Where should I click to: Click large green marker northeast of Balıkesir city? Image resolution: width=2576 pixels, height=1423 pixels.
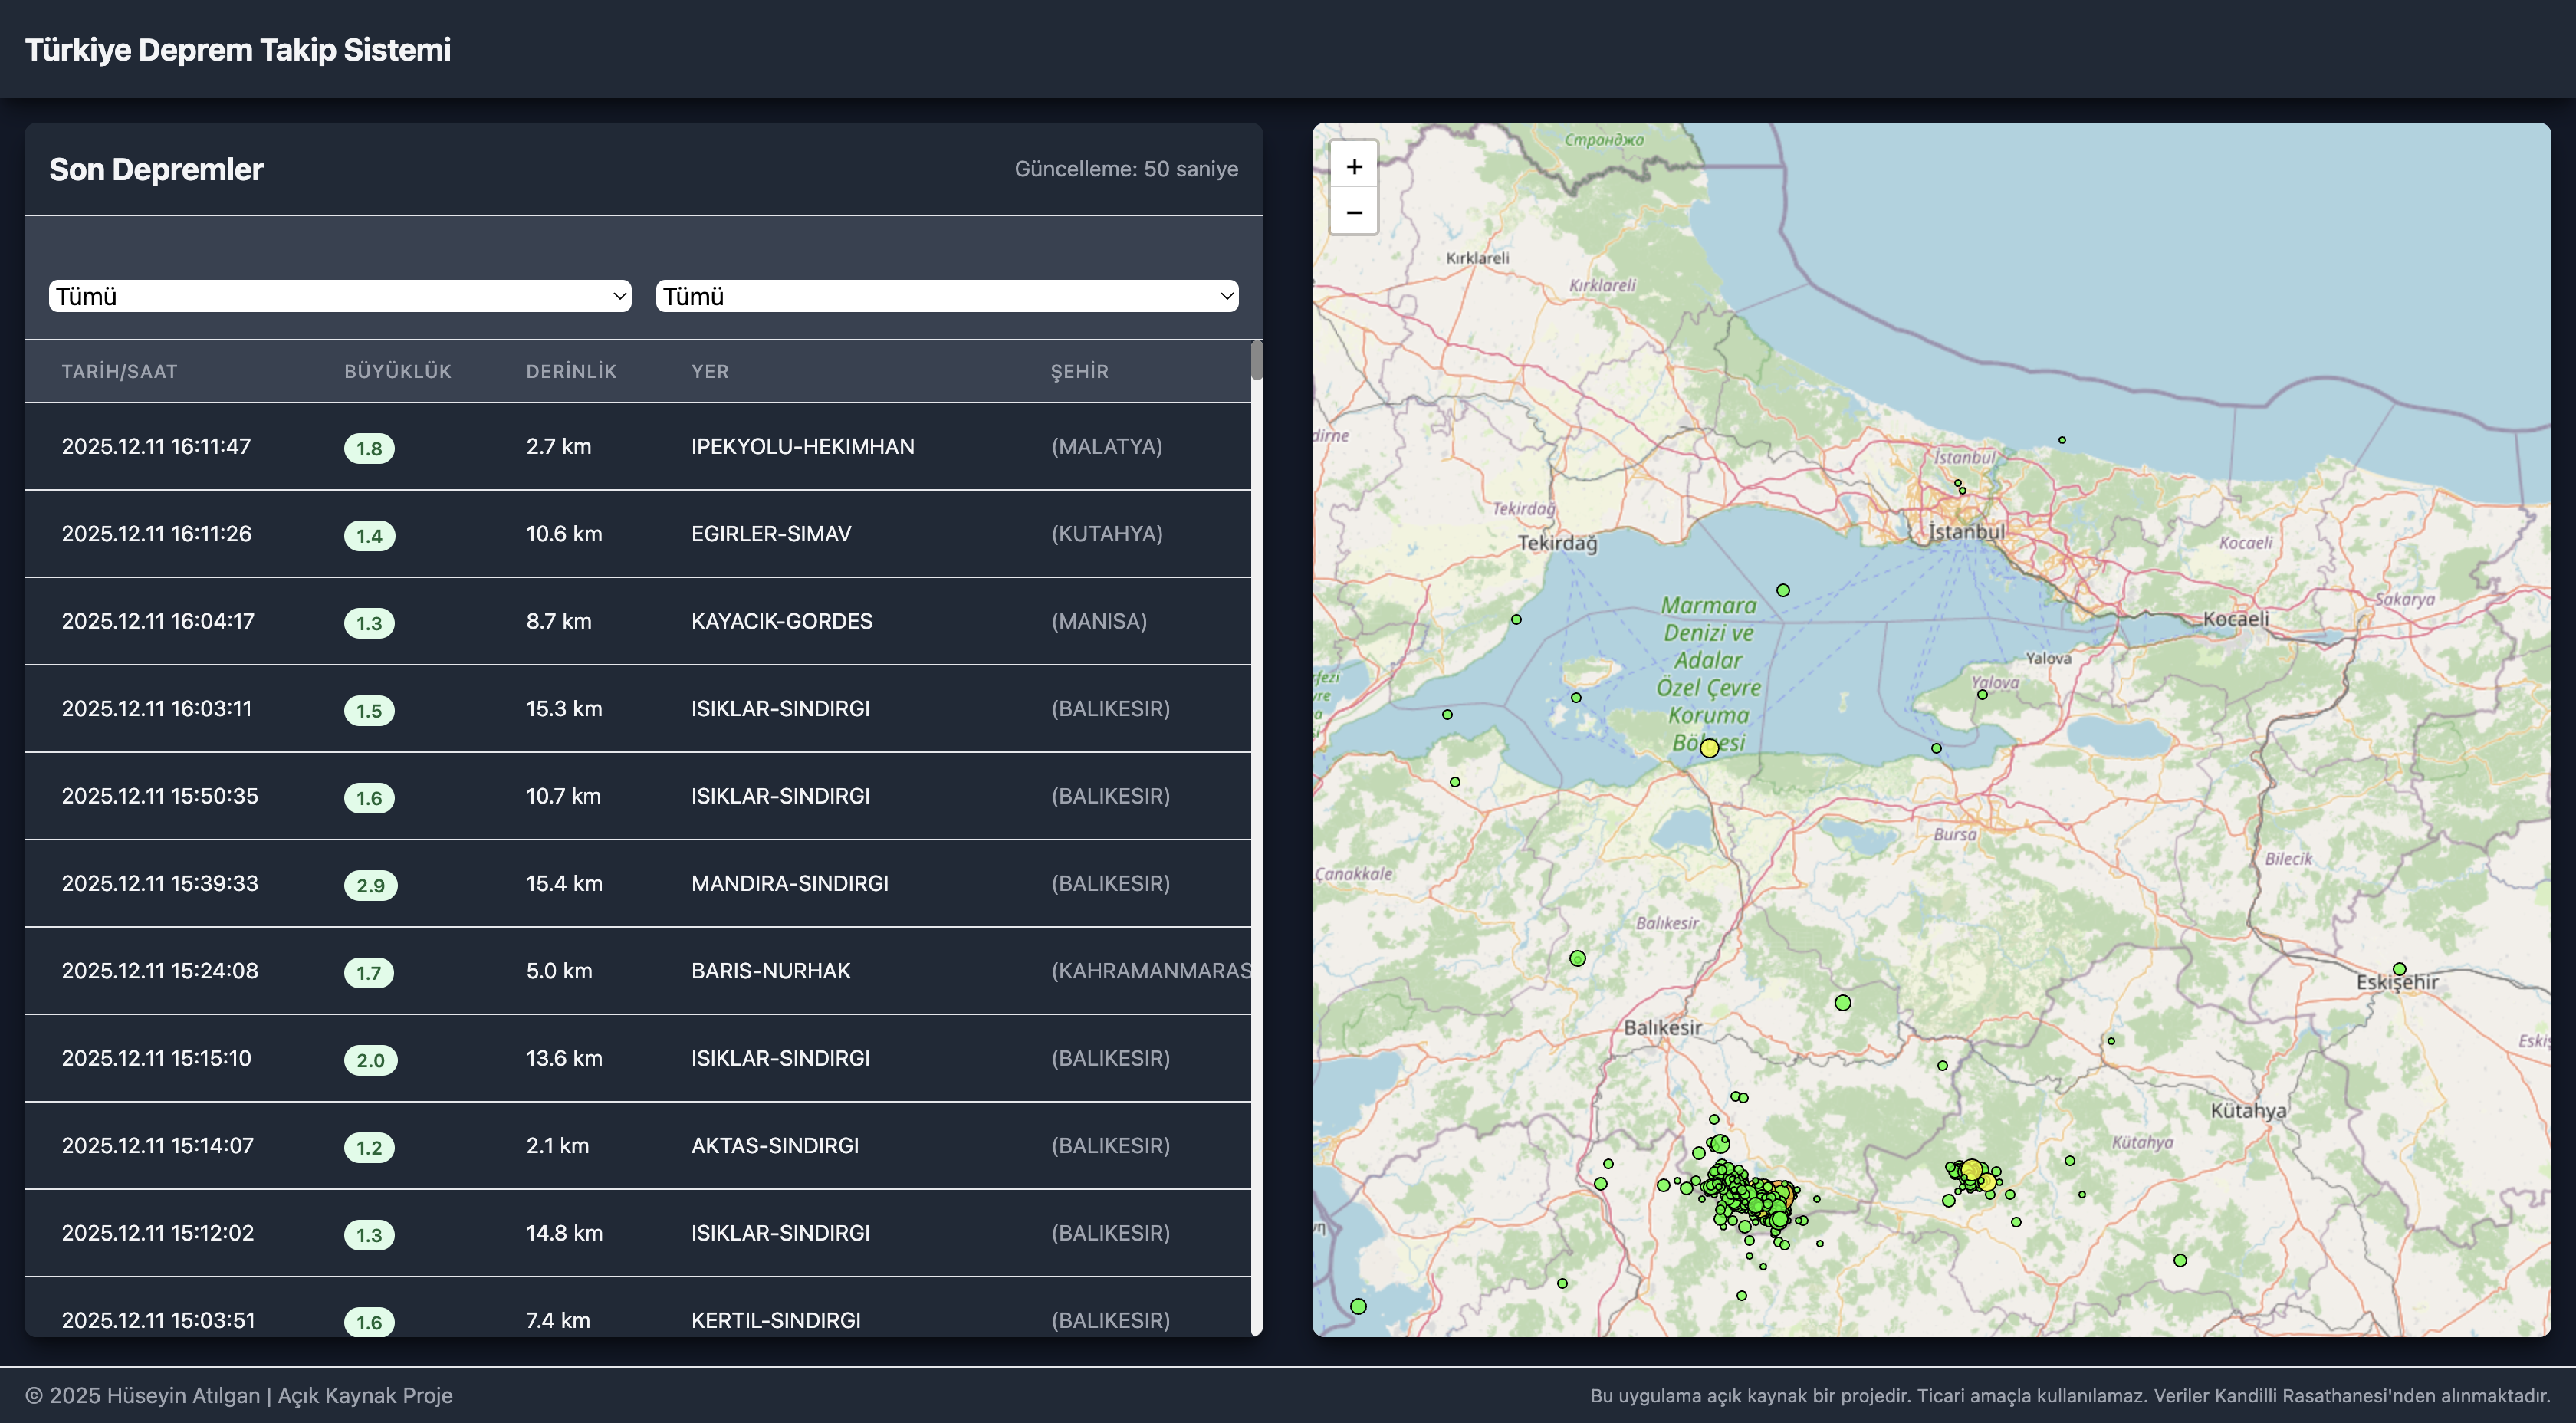(x=1843, y=1002)
